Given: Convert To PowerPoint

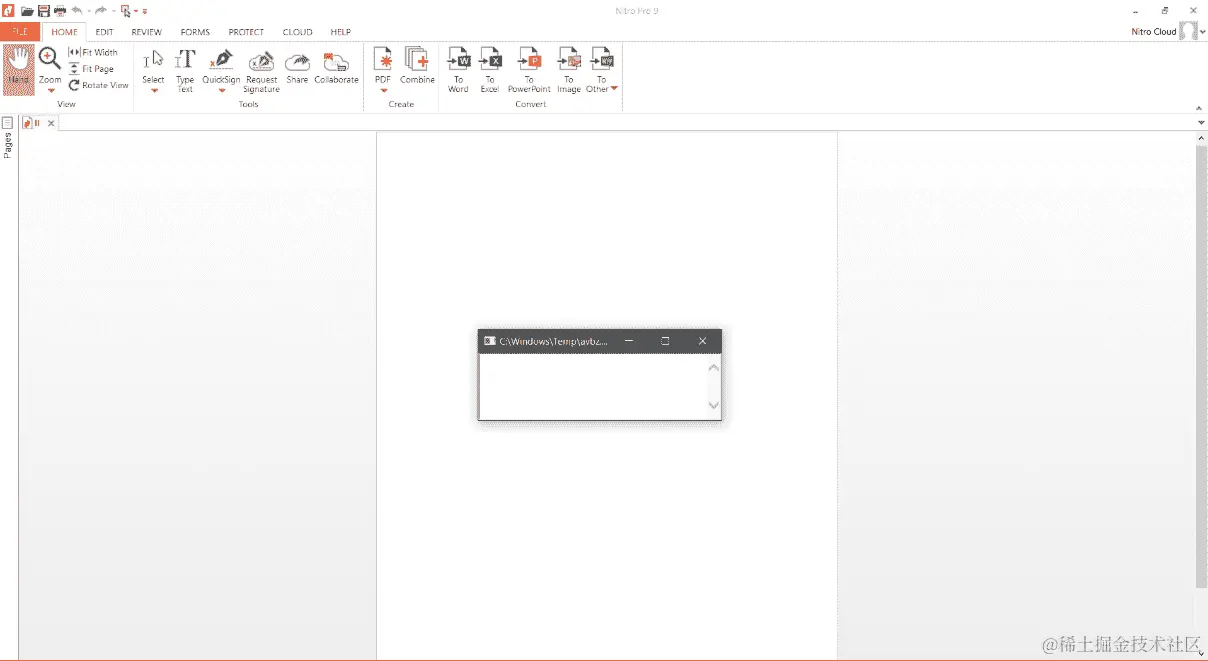Looking at the screenshot, I should (529, 70).
